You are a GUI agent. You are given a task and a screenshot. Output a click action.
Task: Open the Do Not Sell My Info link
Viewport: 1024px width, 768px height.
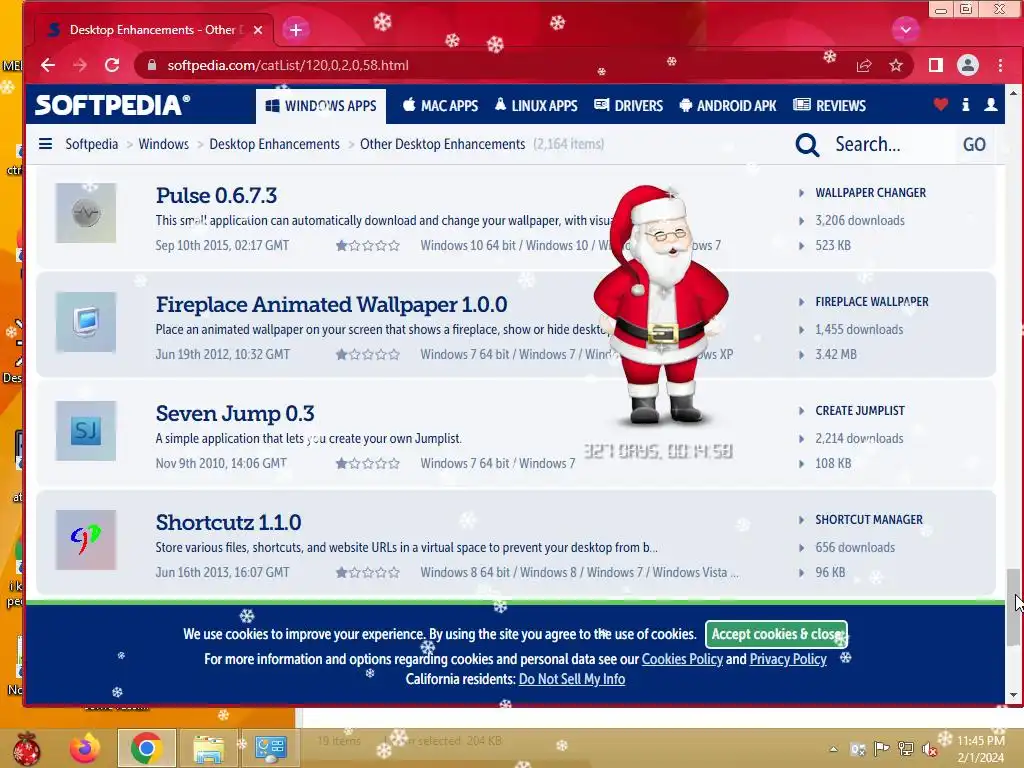point(571,679)
